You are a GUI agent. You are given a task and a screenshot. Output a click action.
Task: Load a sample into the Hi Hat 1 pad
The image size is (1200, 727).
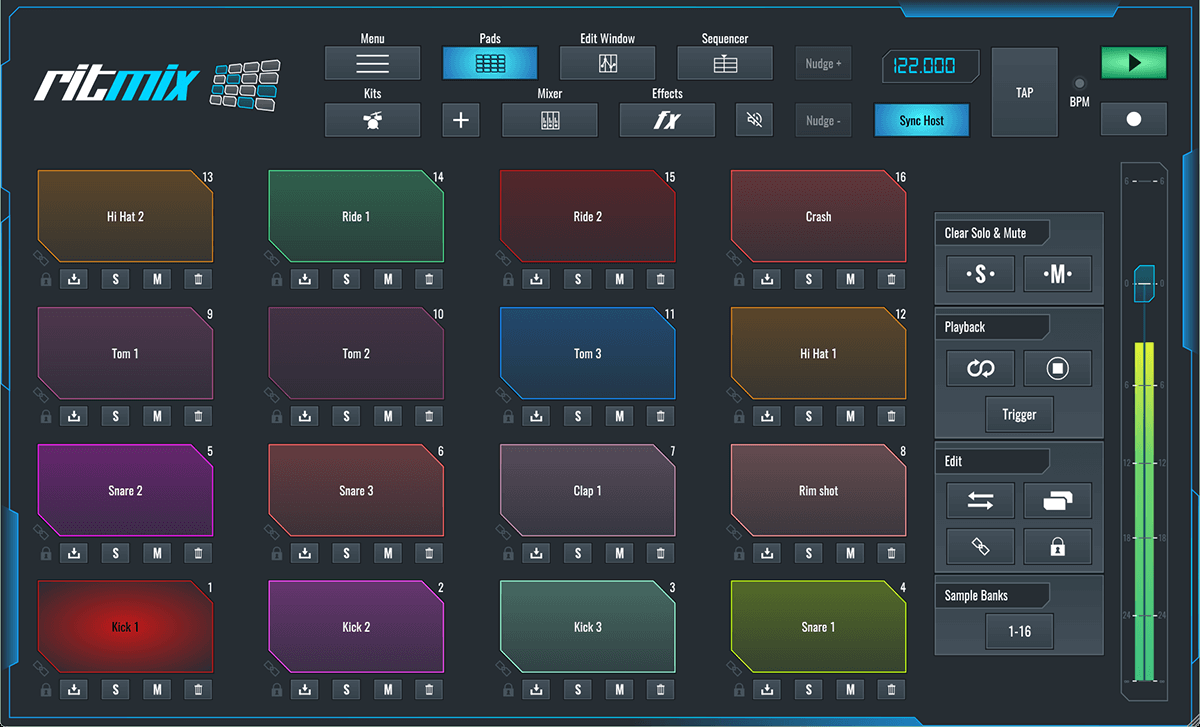(x=767, y=416)
